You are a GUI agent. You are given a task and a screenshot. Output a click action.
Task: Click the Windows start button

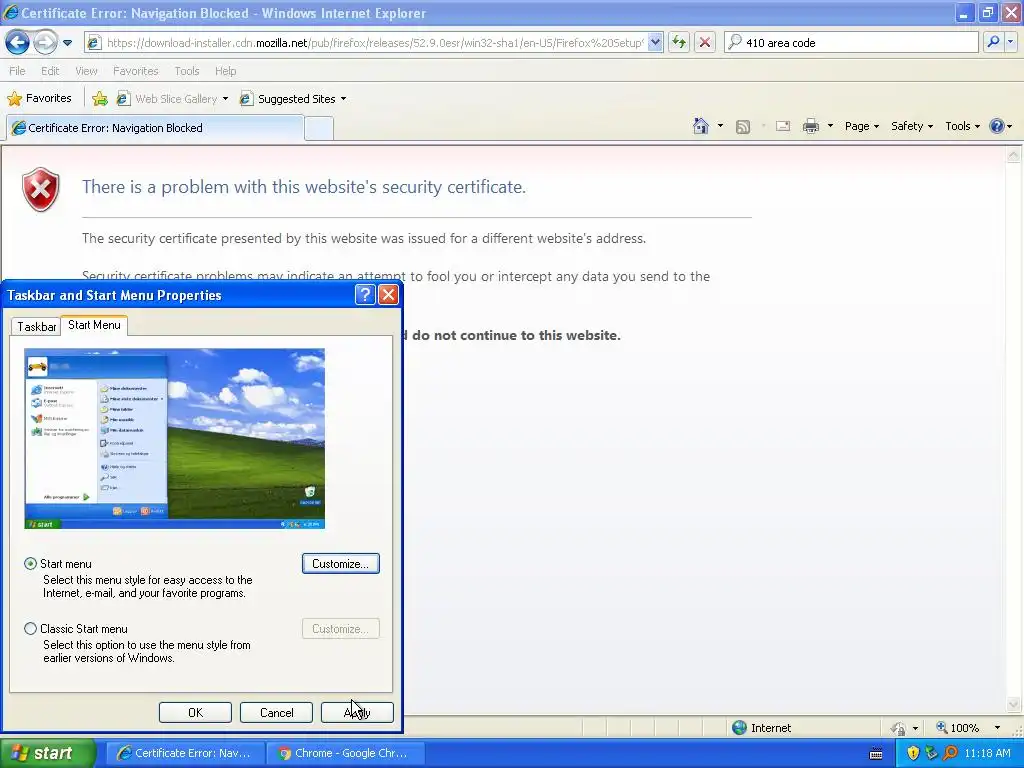click(x=47, y=753)
